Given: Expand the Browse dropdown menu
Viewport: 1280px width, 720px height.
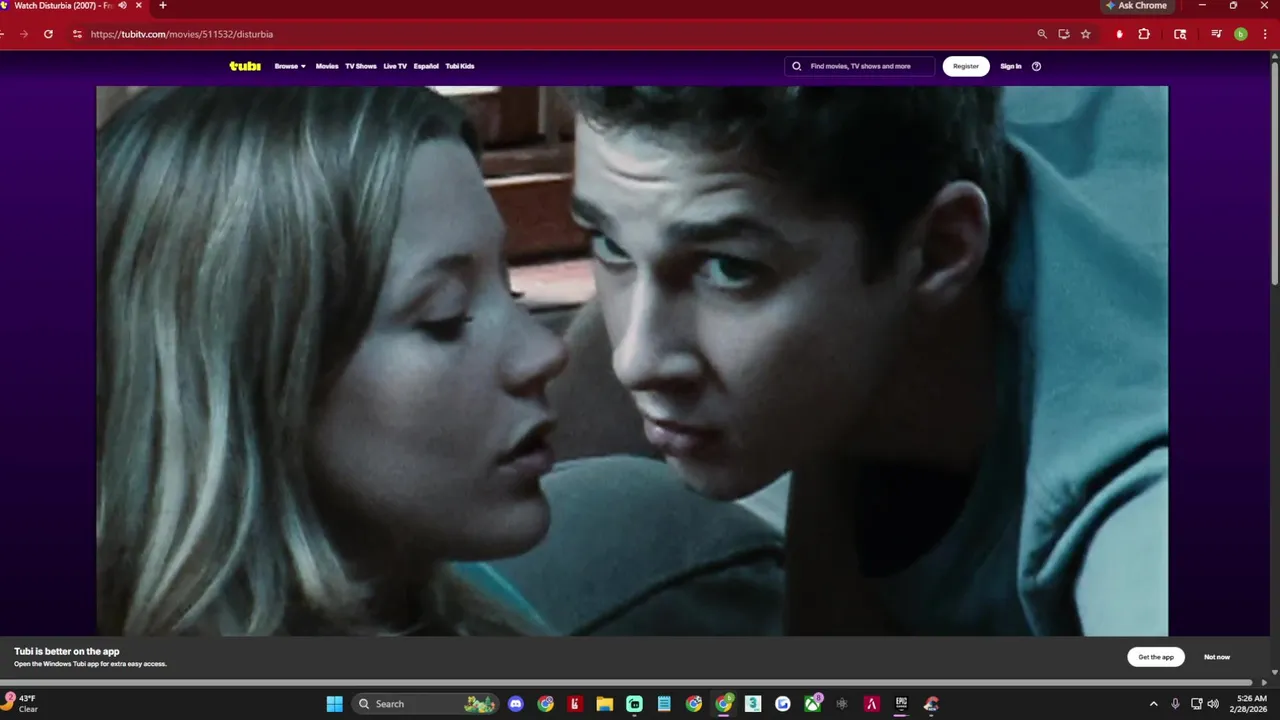Looking at the screenshot, I should pos(290,66).
